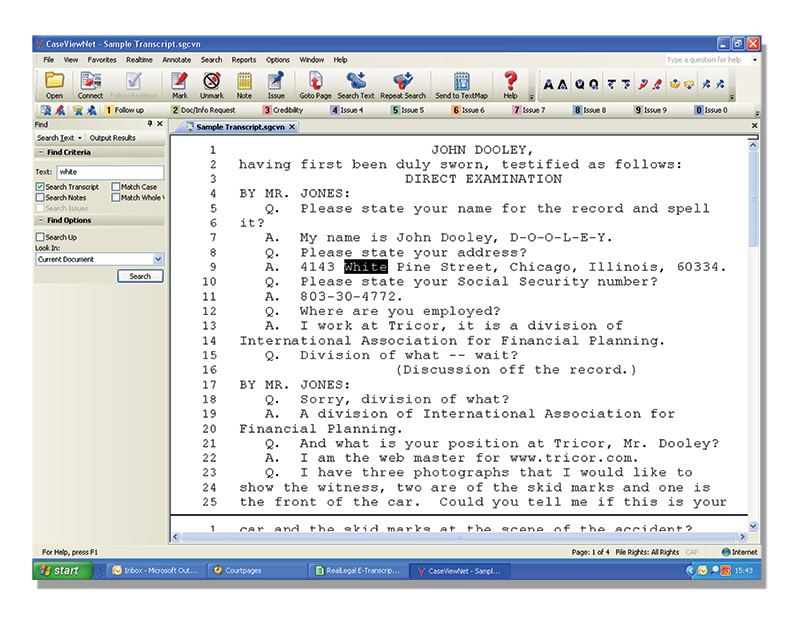Enable the Search Up checkbox

(x=40, y=237)
